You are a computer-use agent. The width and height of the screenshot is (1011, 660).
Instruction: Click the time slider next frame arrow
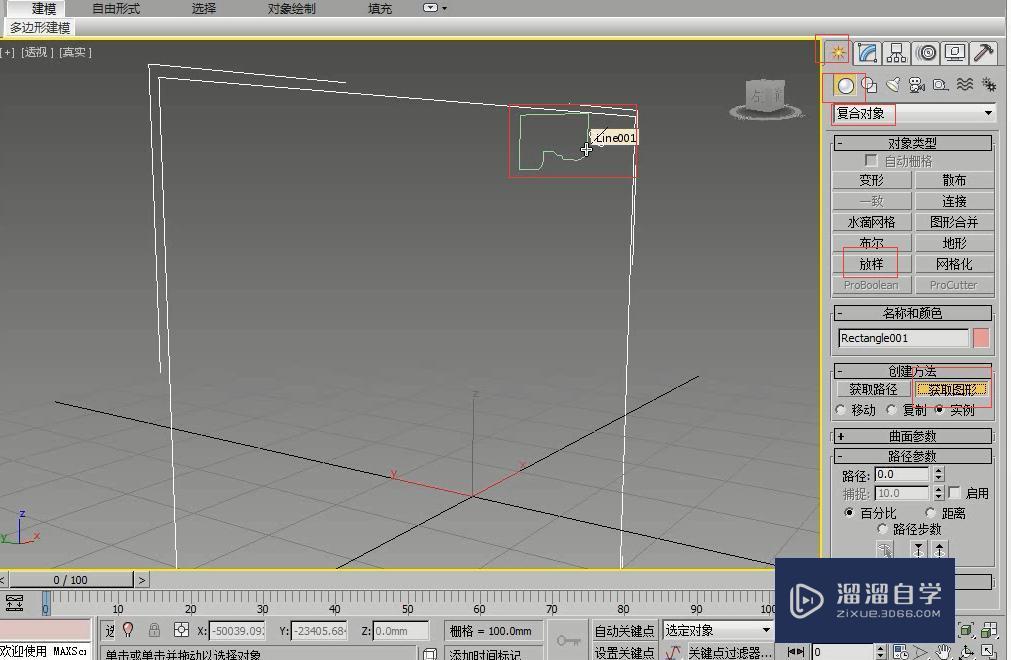[x=142, y=580]
